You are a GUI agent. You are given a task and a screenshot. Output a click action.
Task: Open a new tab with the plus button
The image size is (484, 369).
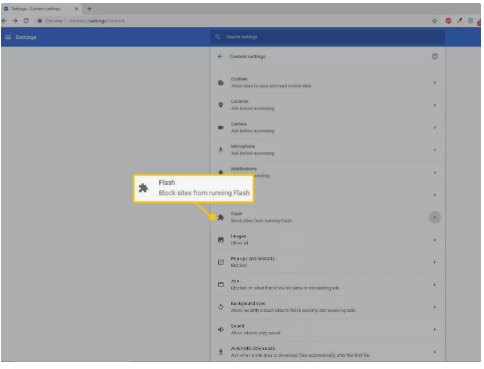(x=89, y=9)
